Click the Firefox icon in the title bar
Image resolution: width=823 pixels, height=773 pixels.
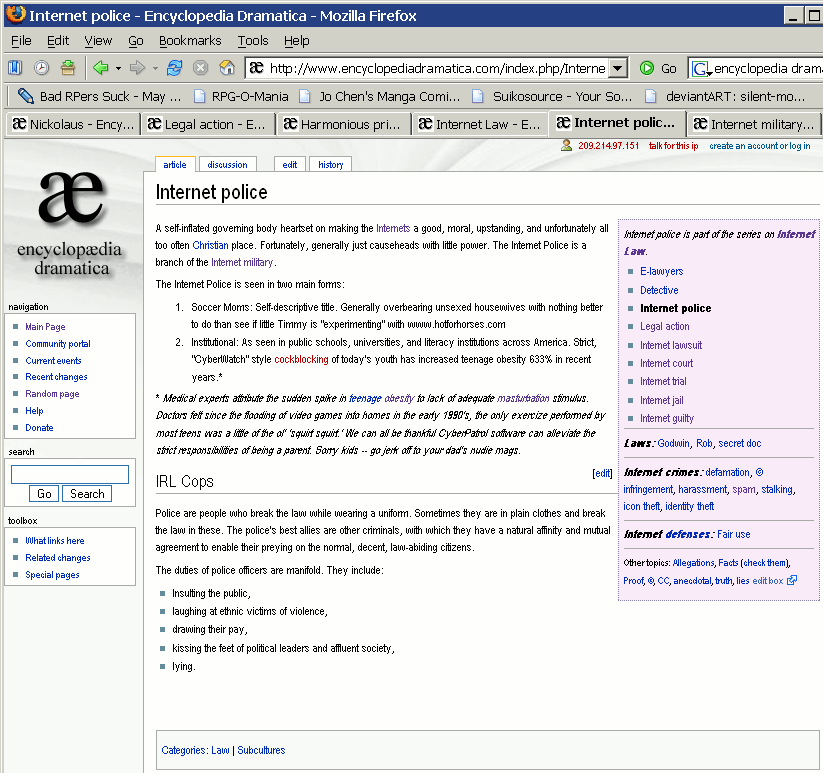pos(15,14)
